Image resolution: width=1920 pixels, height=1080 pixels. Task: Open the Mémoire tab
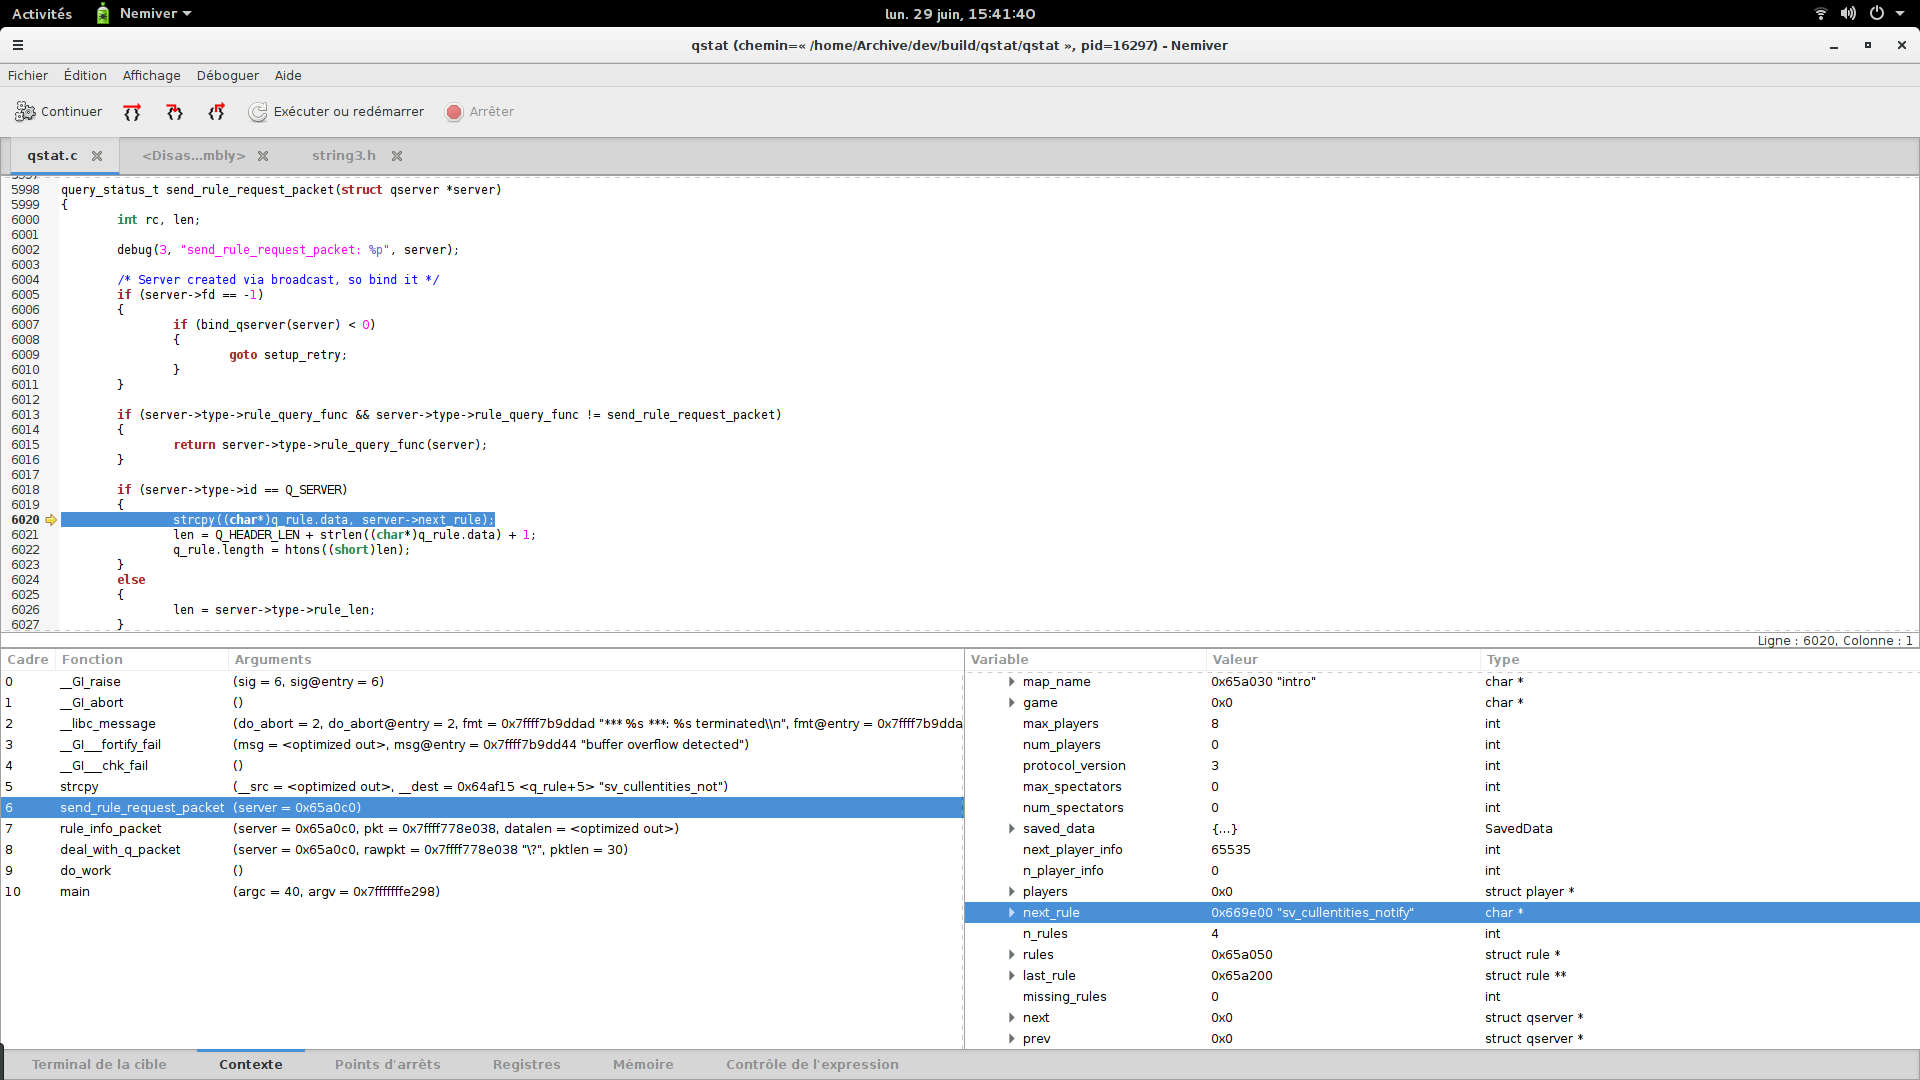point(643,1065)
